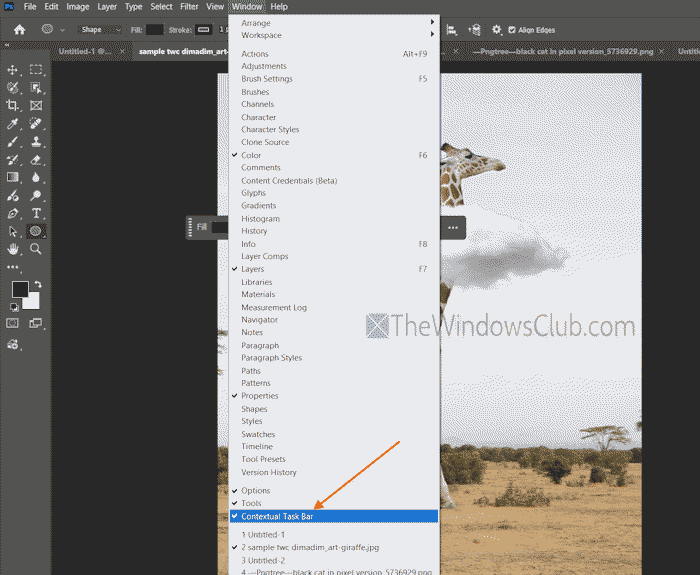700x575 pixels.
Task: Select the Crop tool
Action: click(12, 105)
